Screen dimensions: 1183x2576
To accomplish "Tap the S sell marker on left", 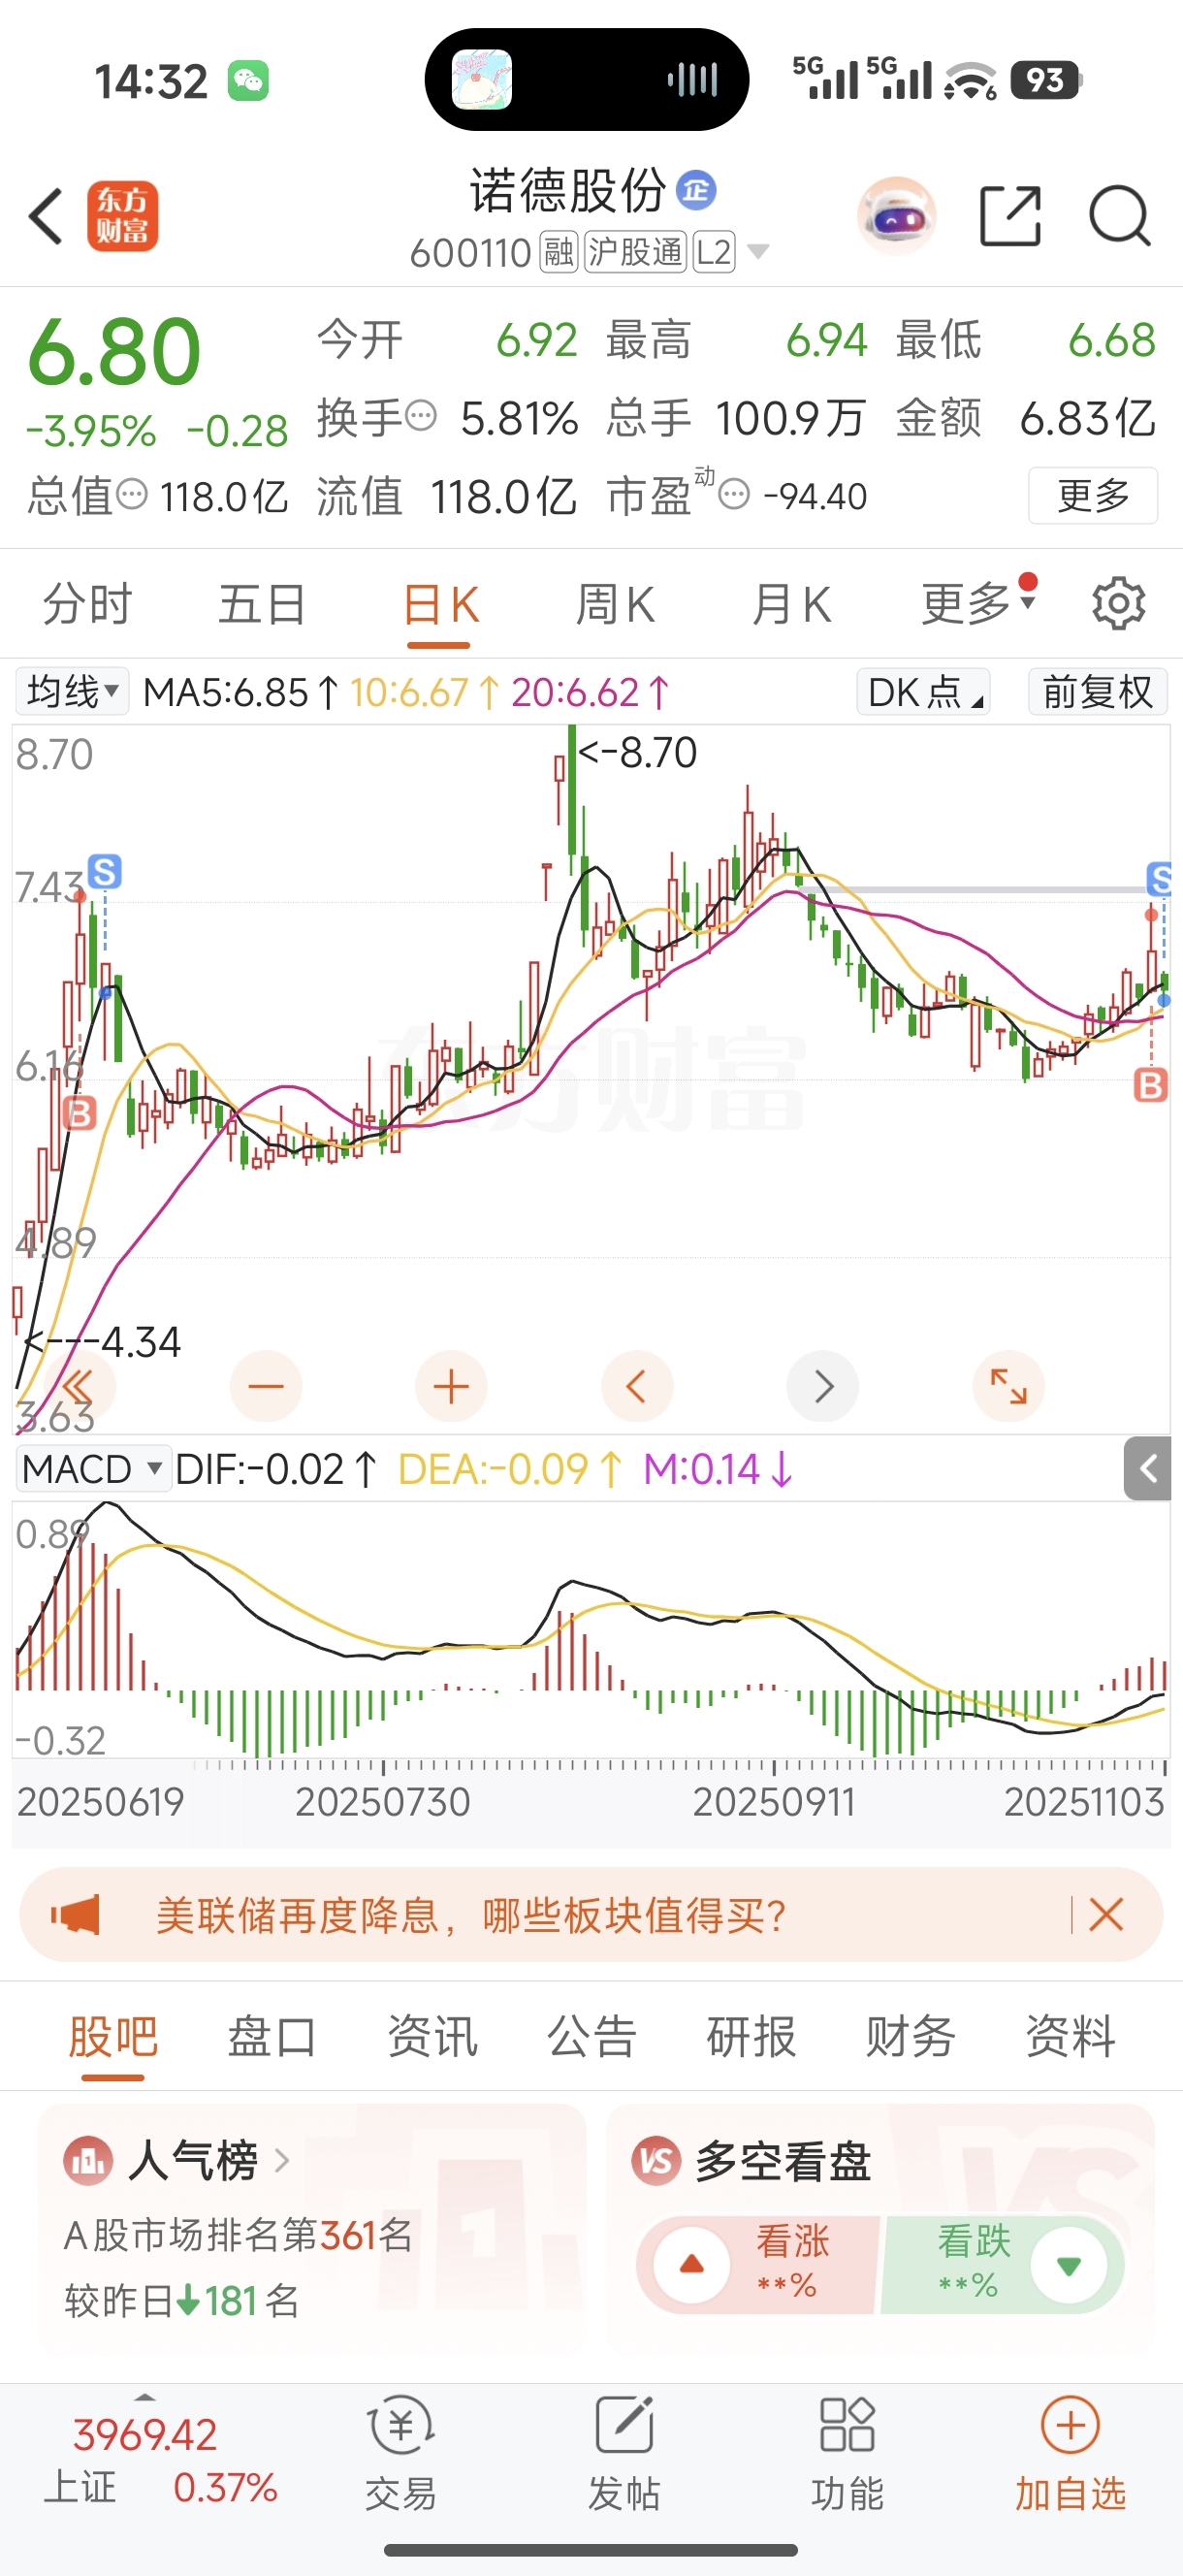I will (105, 871).
